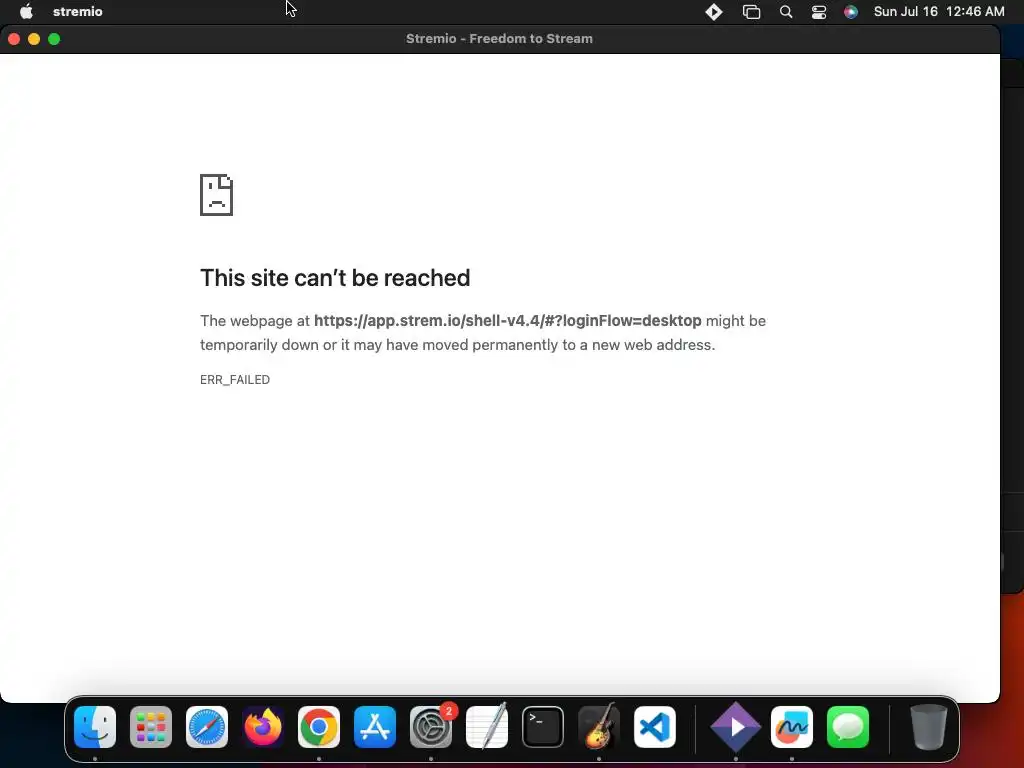Viewport: 1024px width, 768px height.
Task: Launch Safari from the Dock
Action: point(207,727)
